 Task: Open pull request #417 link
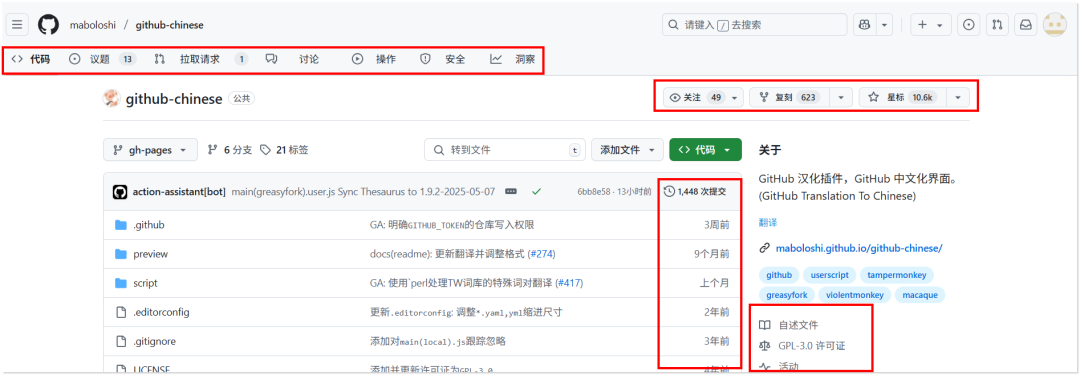pyautogui.click(x=570, y=283)
